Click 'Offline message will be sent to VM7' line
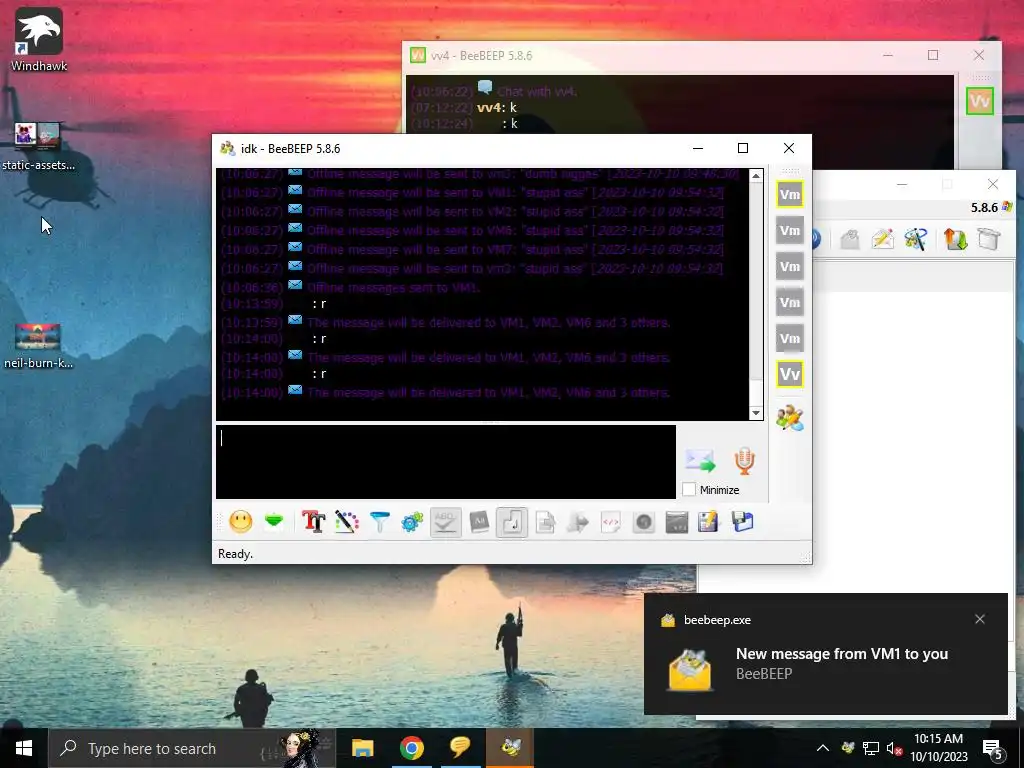Viewport: 1024px width, 768px height. coord(515,249)
